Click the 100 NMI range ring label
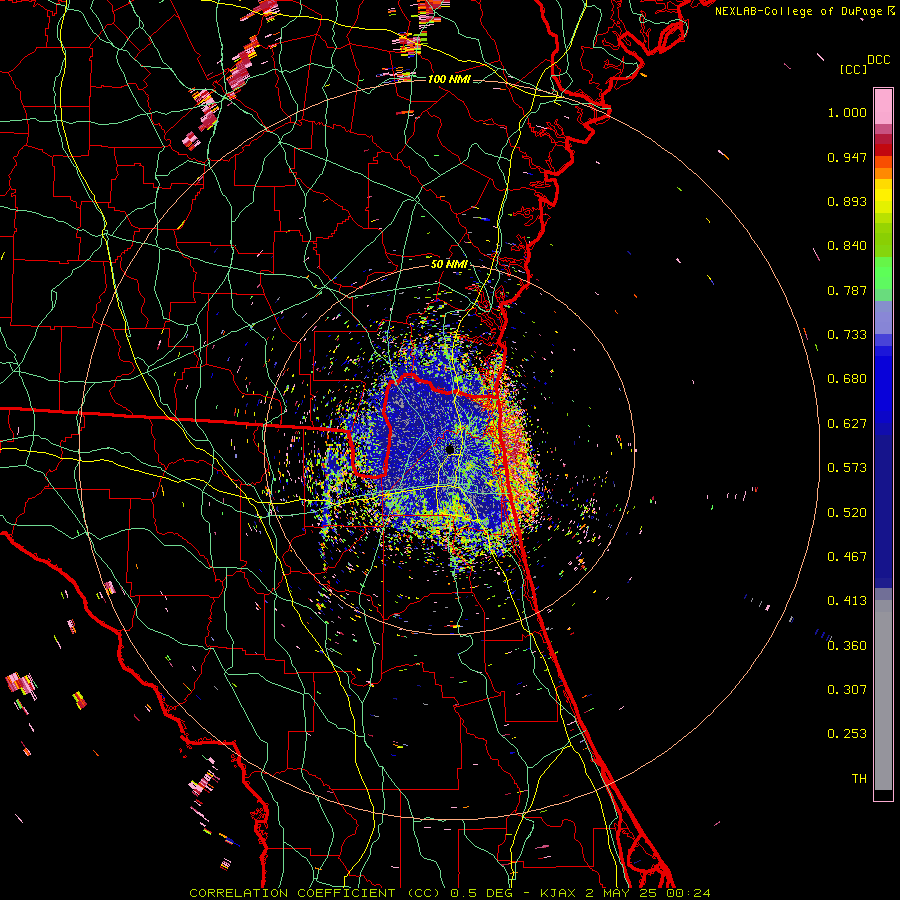Image resolution: width=900 pixels, height=900 pixels. [x=449, y=79]
